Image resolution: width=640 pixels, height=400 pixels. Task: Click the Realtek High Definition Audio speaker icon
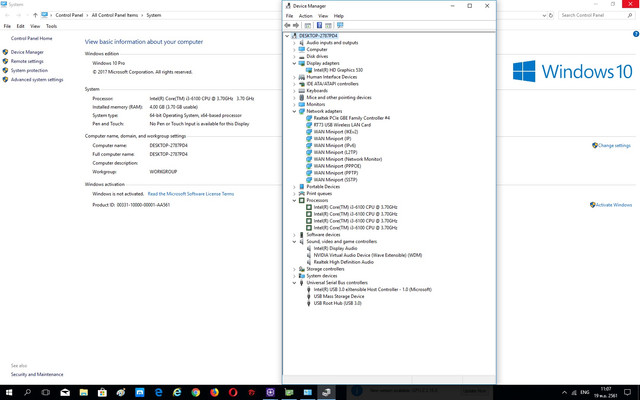tap(309, 262)
